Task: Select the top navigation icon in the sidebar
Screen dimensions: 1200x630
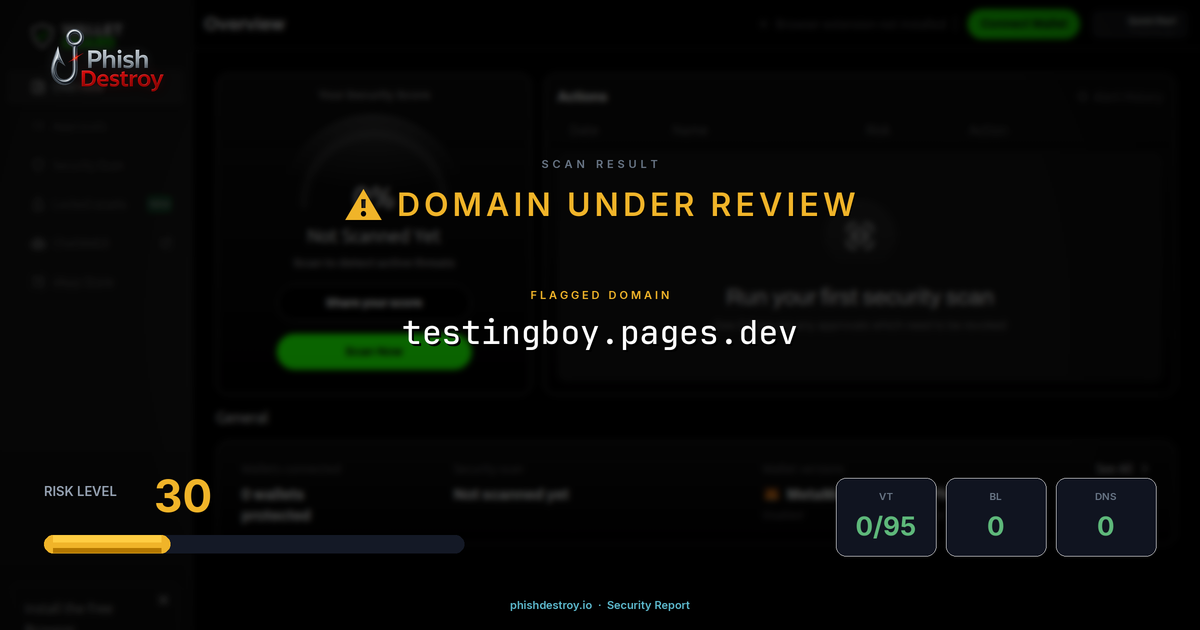Action: coord(38,87)
